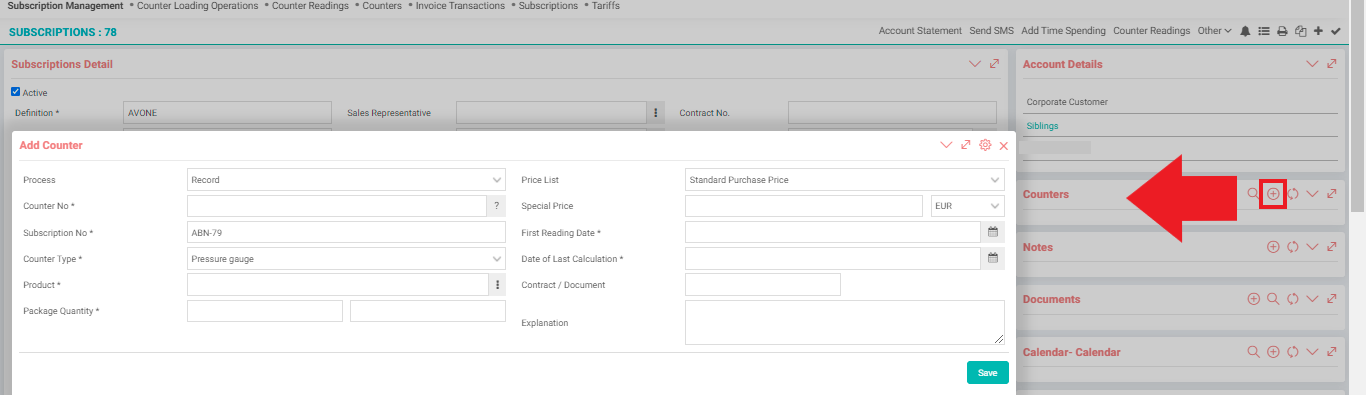Open Date of Last Calculation calendar picker
Image resolution: width=1366 pixels, height=395 pixels.
coord(993,258)
